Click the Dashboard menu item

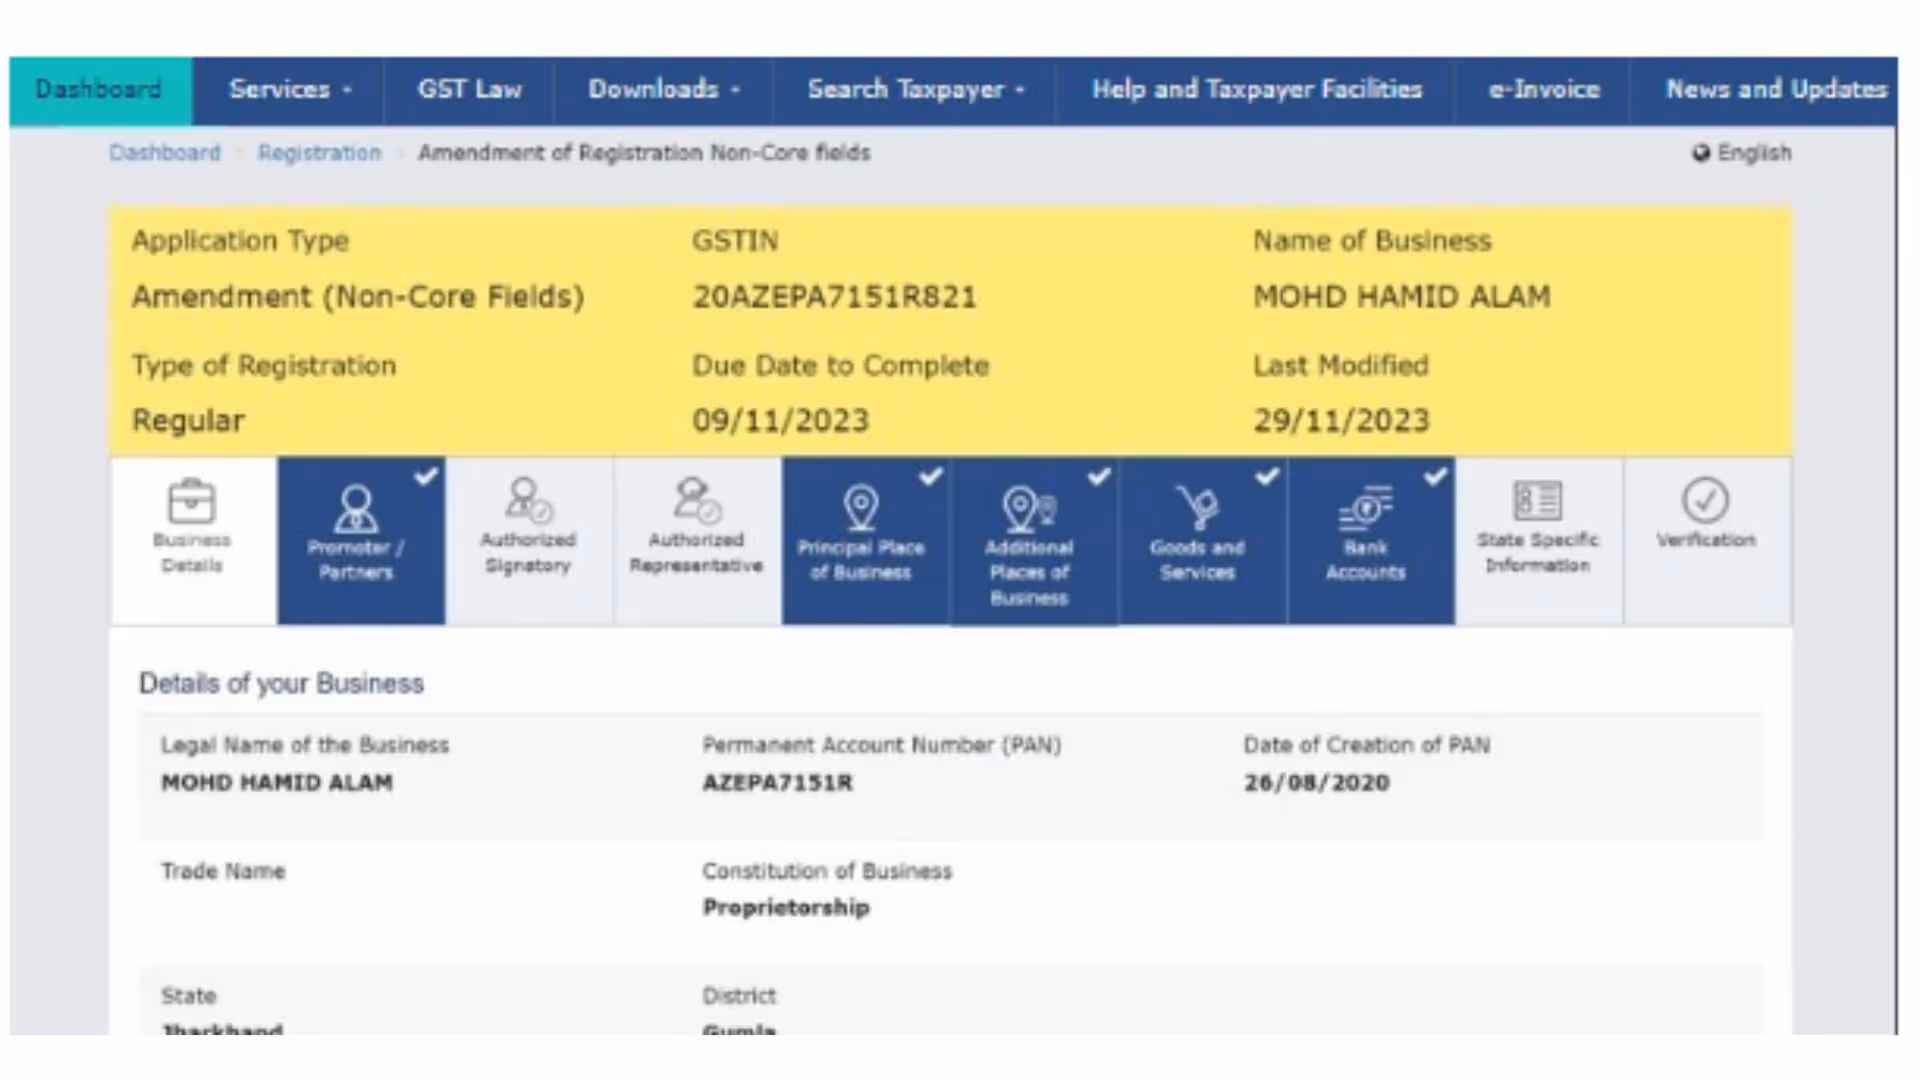pos(100,90)
